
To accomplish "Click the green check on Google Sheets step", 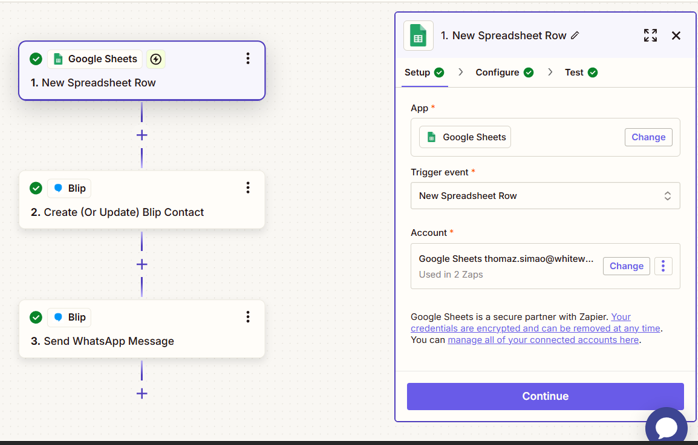I will coord(36,59).
